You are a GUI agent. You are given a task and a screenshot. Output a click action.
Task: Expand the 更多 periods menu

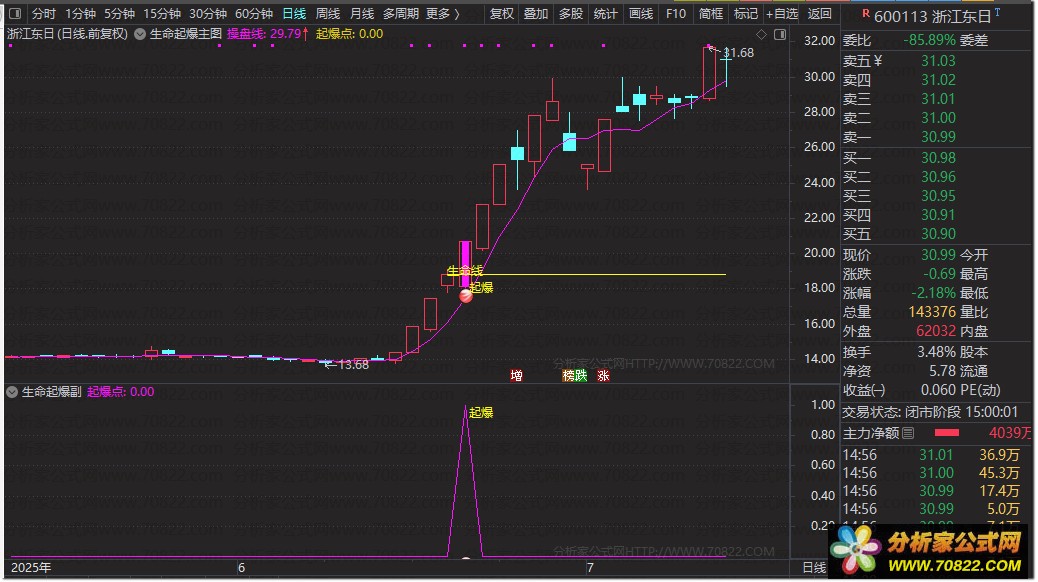click(442, 13)
